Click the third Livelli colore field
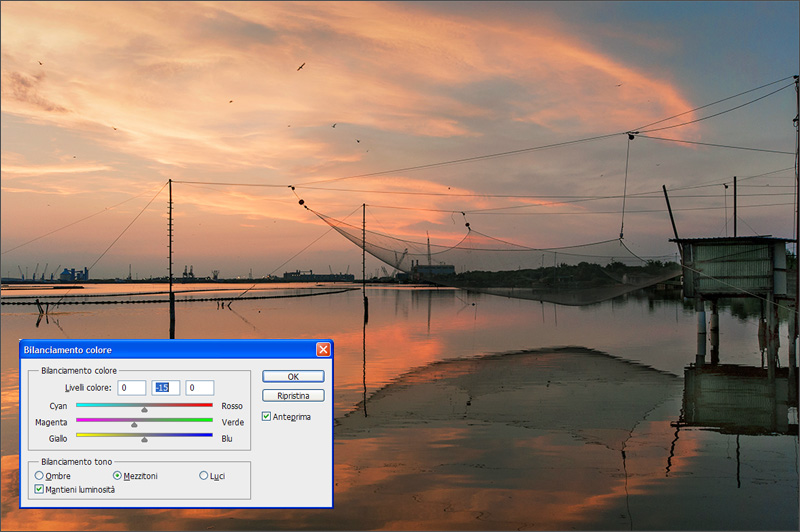Viewport: 800px width, 532px height. point(199,388)
